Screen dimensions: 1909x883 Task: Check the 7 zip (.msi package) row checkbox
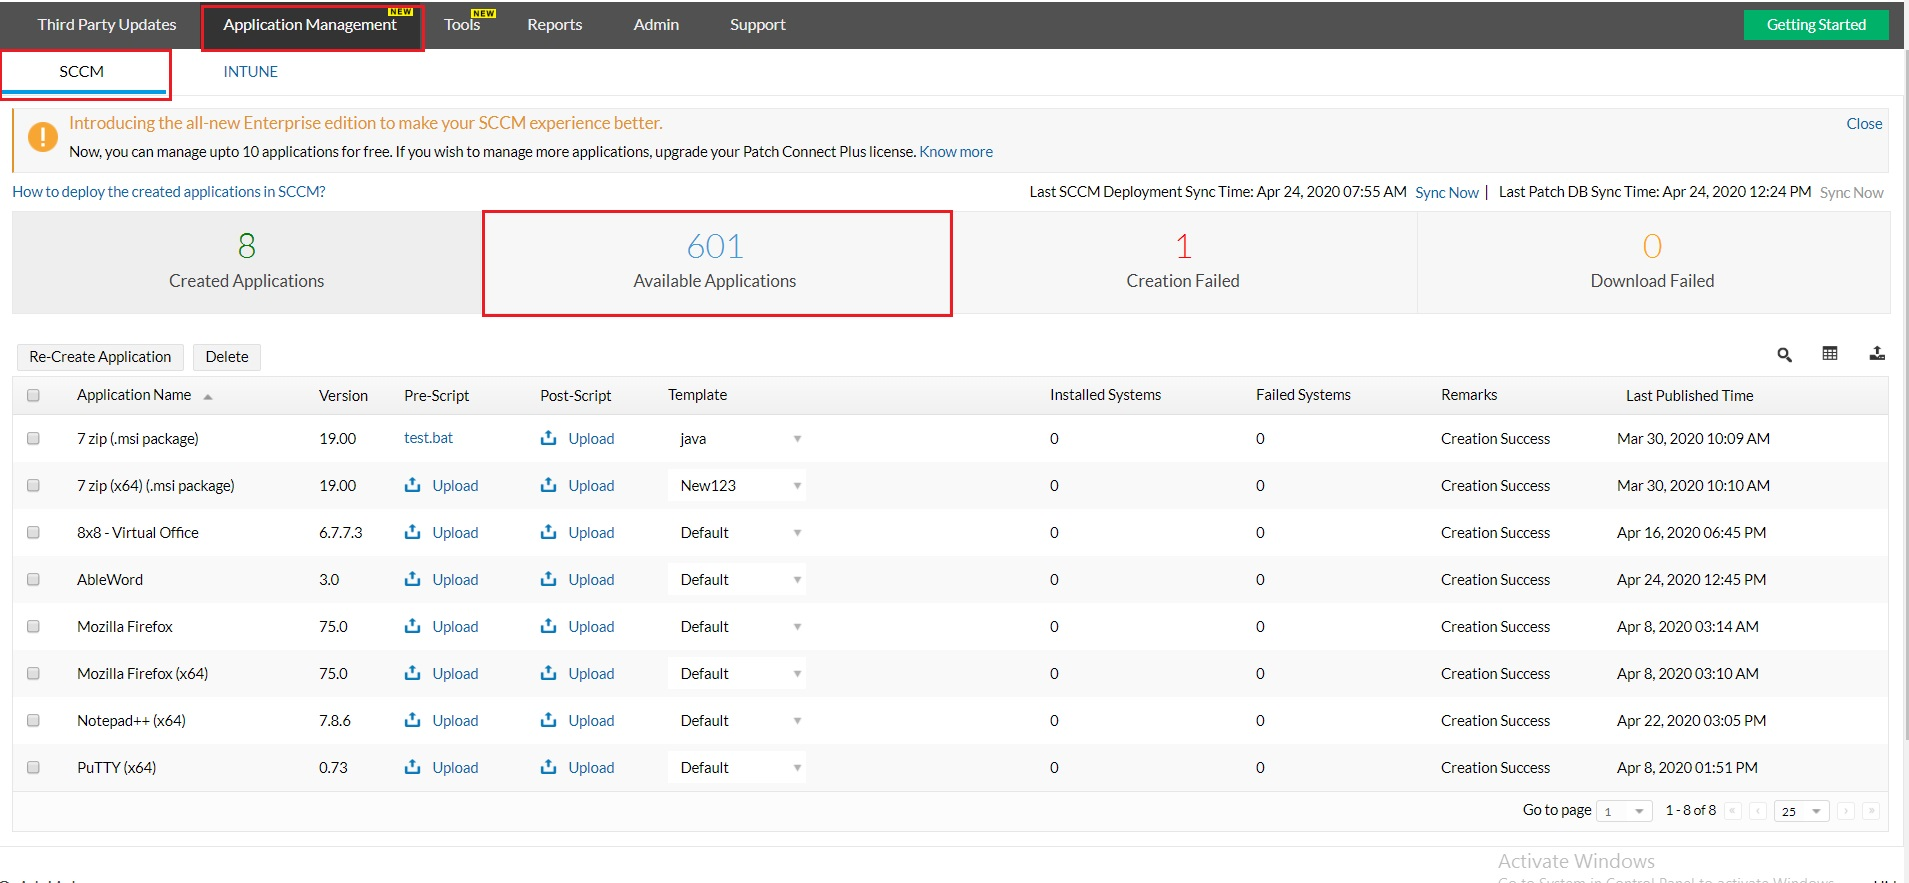coord(33,438)
